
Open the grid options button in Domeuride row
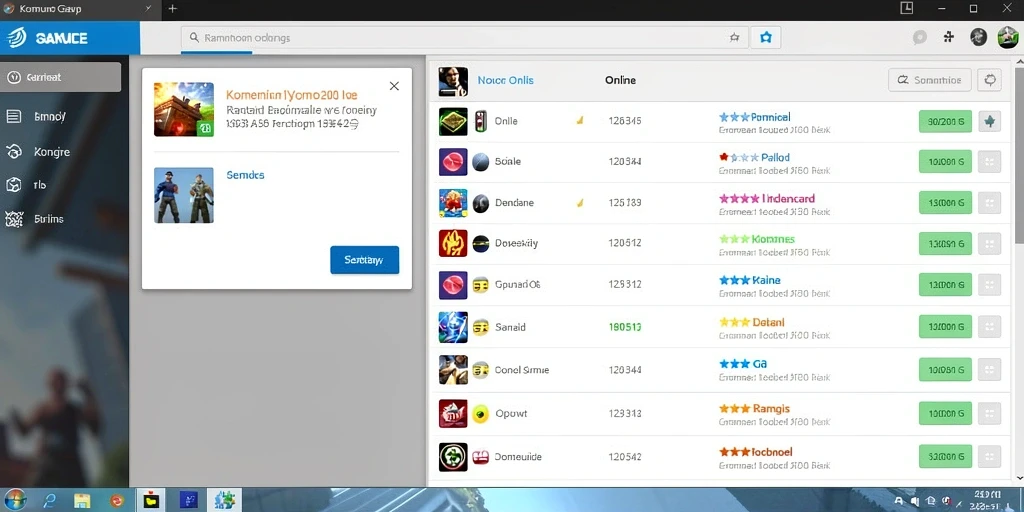[989, 456]
